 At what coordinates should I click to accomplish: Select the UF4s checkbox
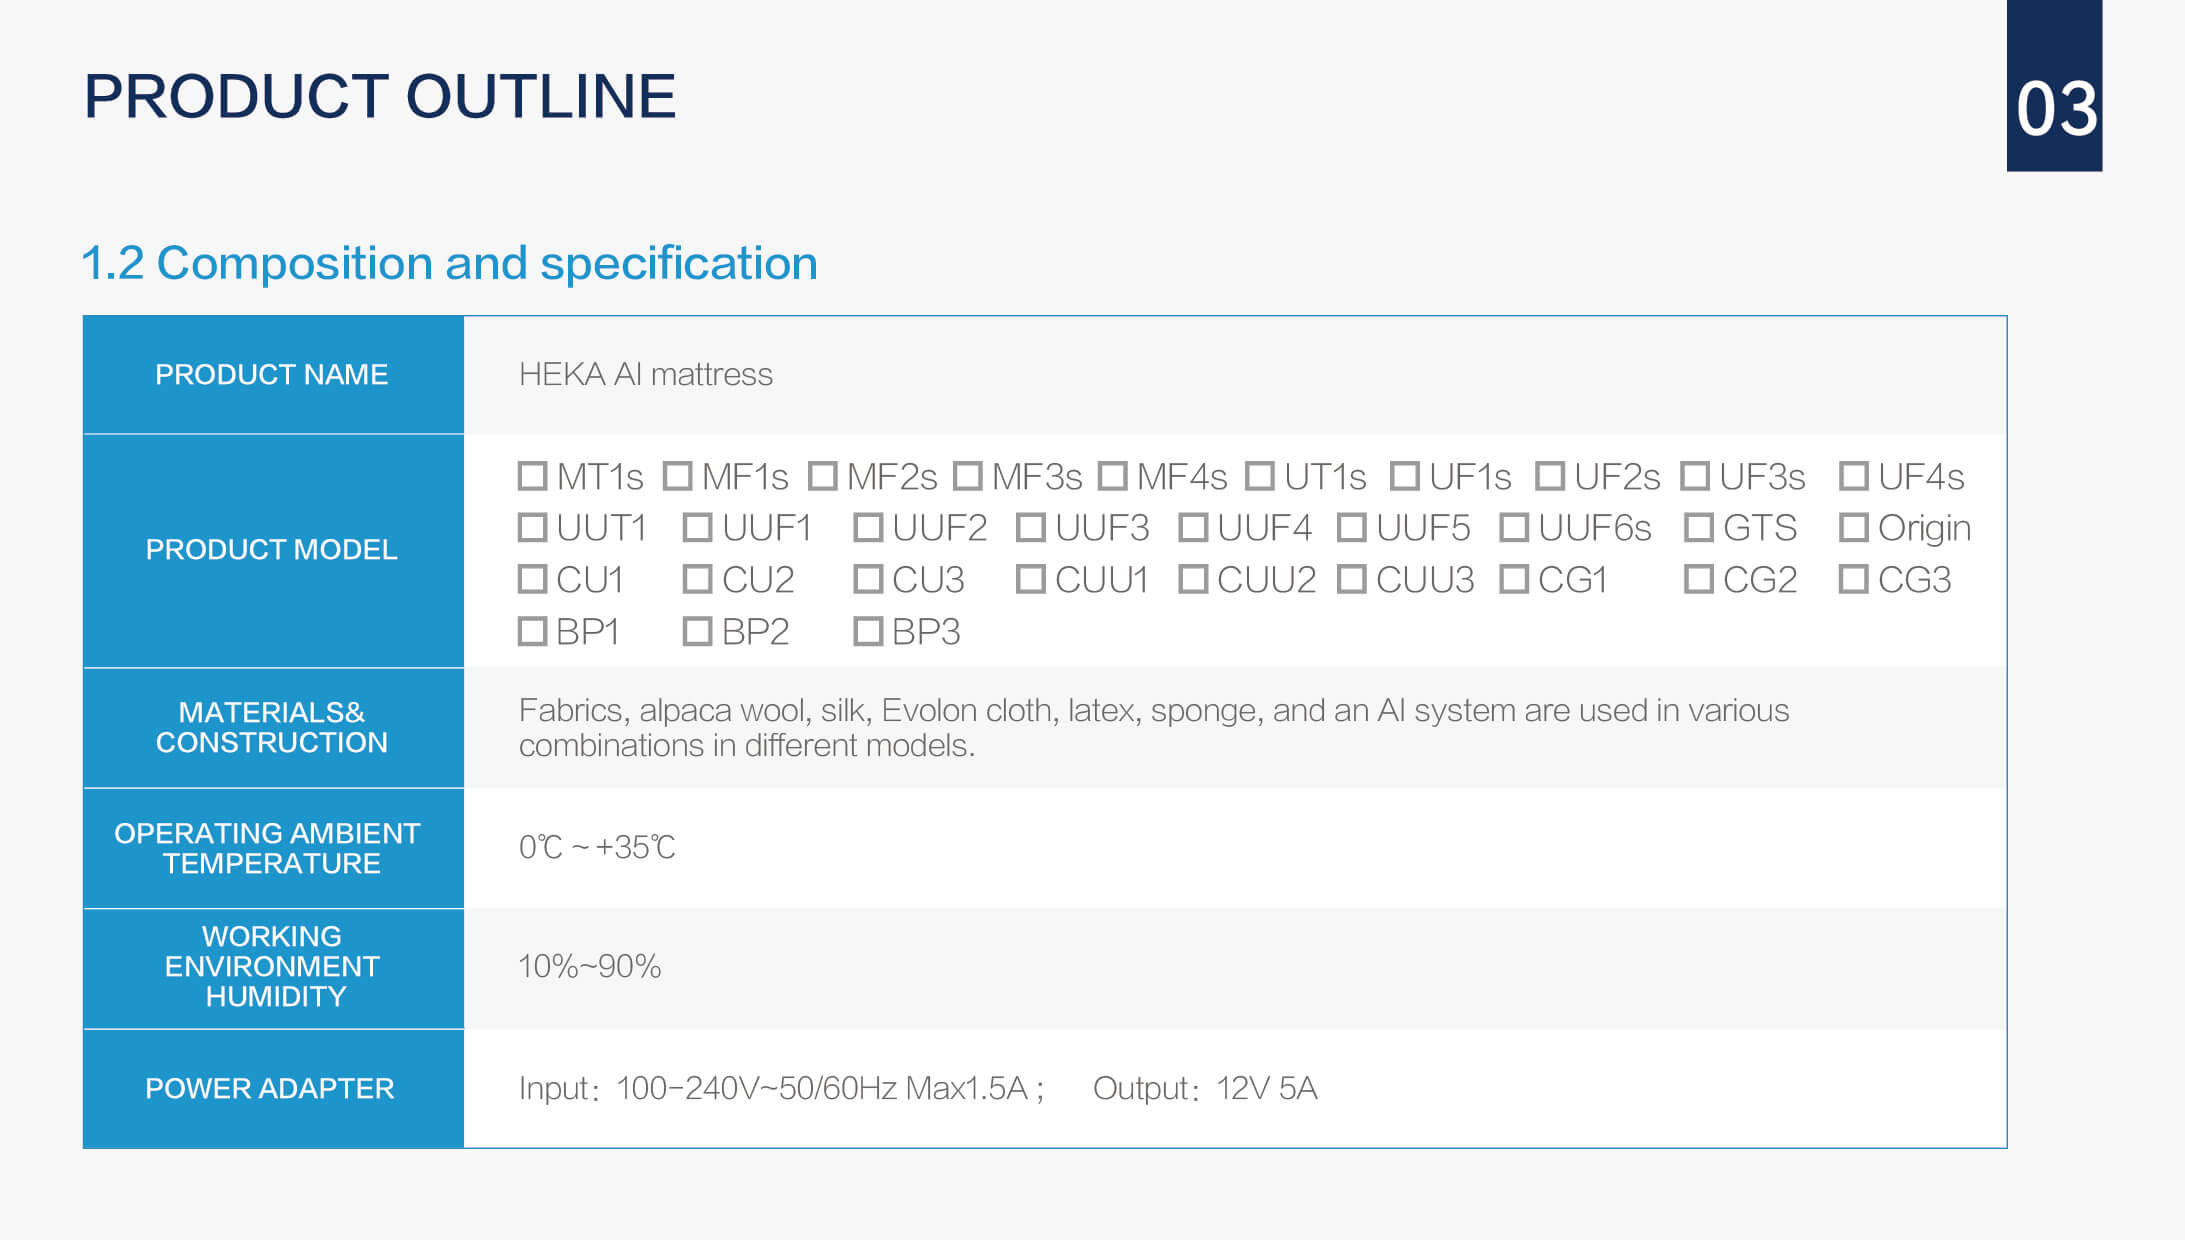(1853, 476)
